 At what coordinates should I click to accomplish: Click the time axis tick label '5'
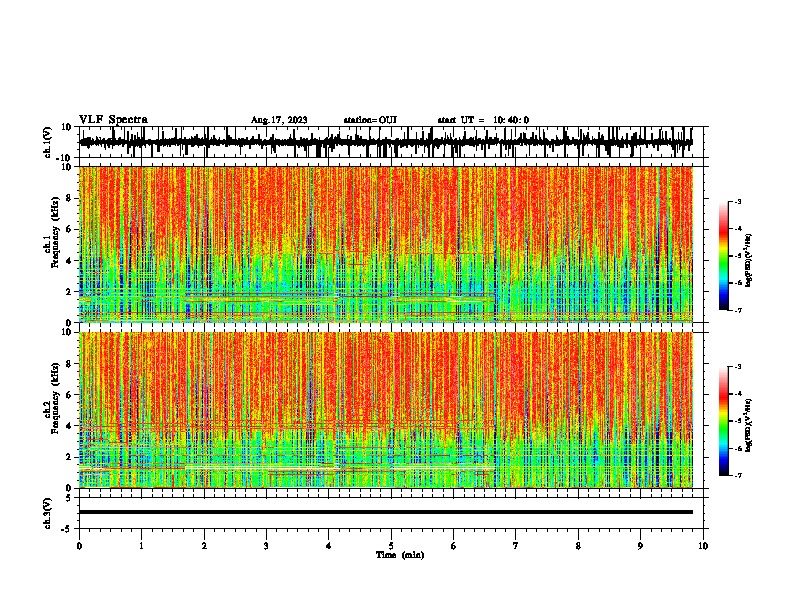tap(391, 546)
